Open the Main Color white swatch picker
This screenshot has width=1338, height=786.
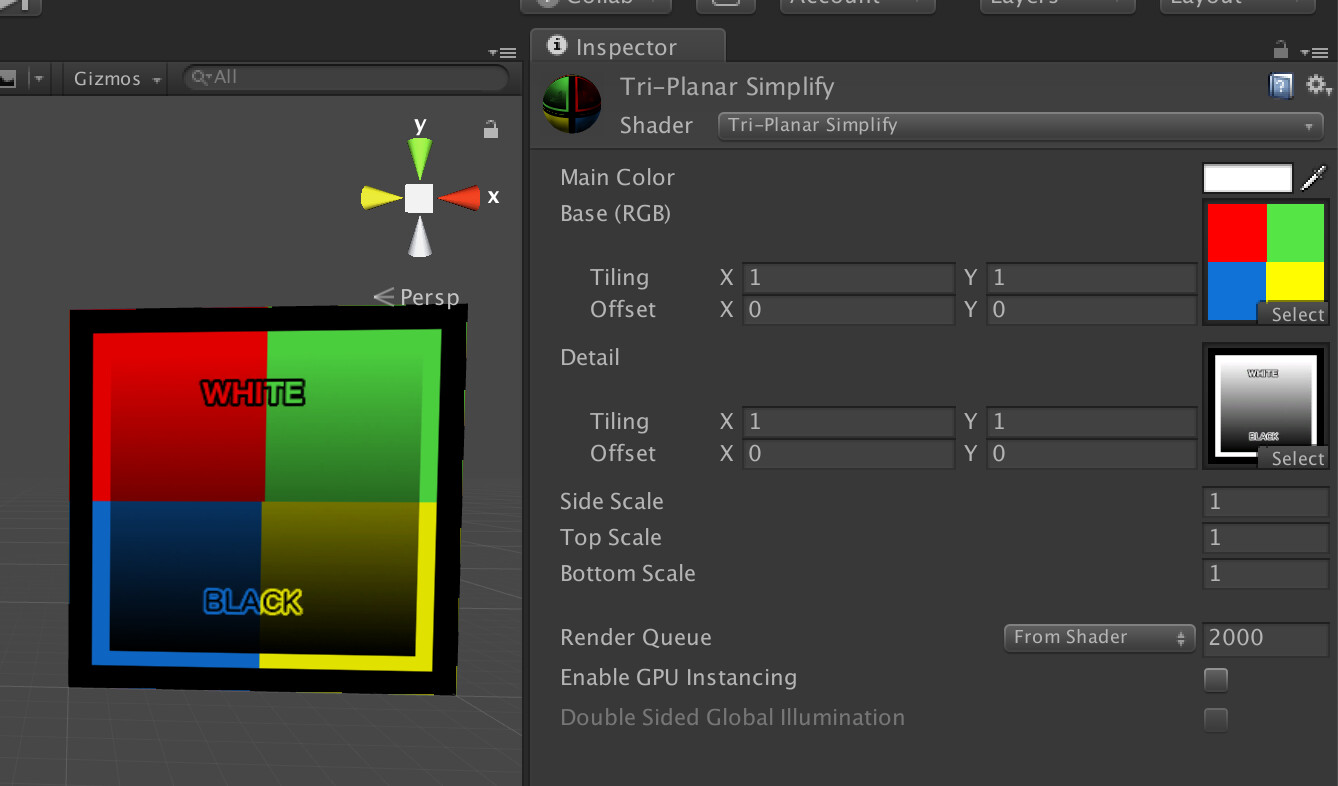(x=1246, y=177)
